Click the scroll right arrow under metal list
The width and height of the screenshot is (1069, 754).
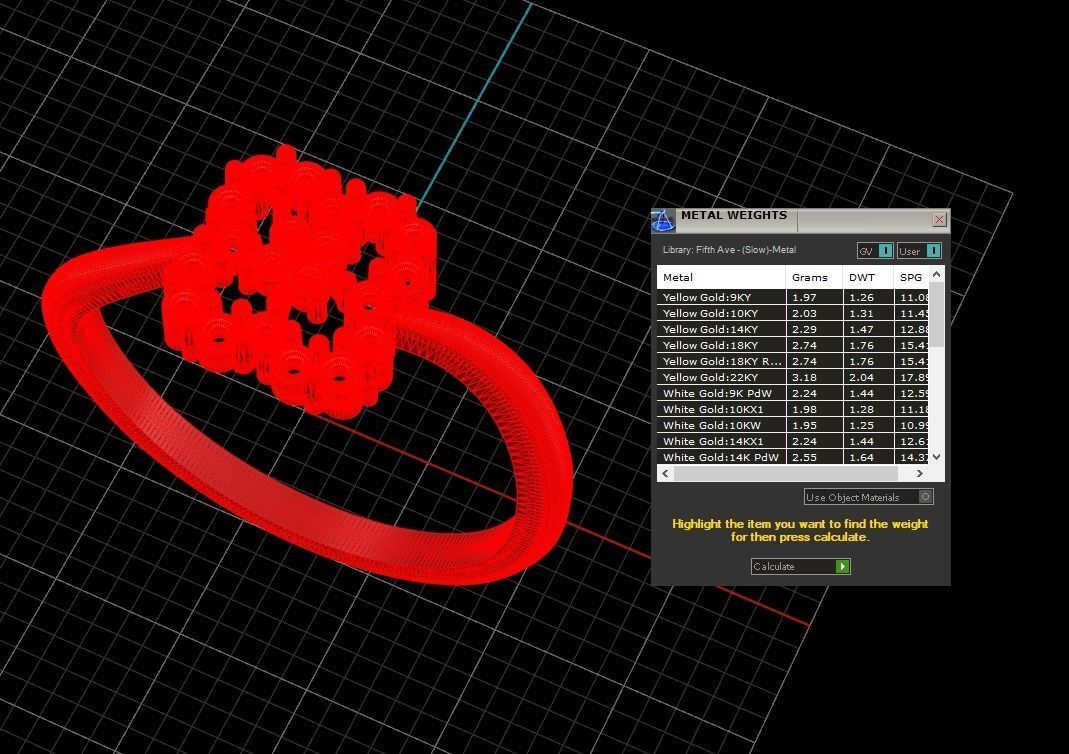[920, 473]
